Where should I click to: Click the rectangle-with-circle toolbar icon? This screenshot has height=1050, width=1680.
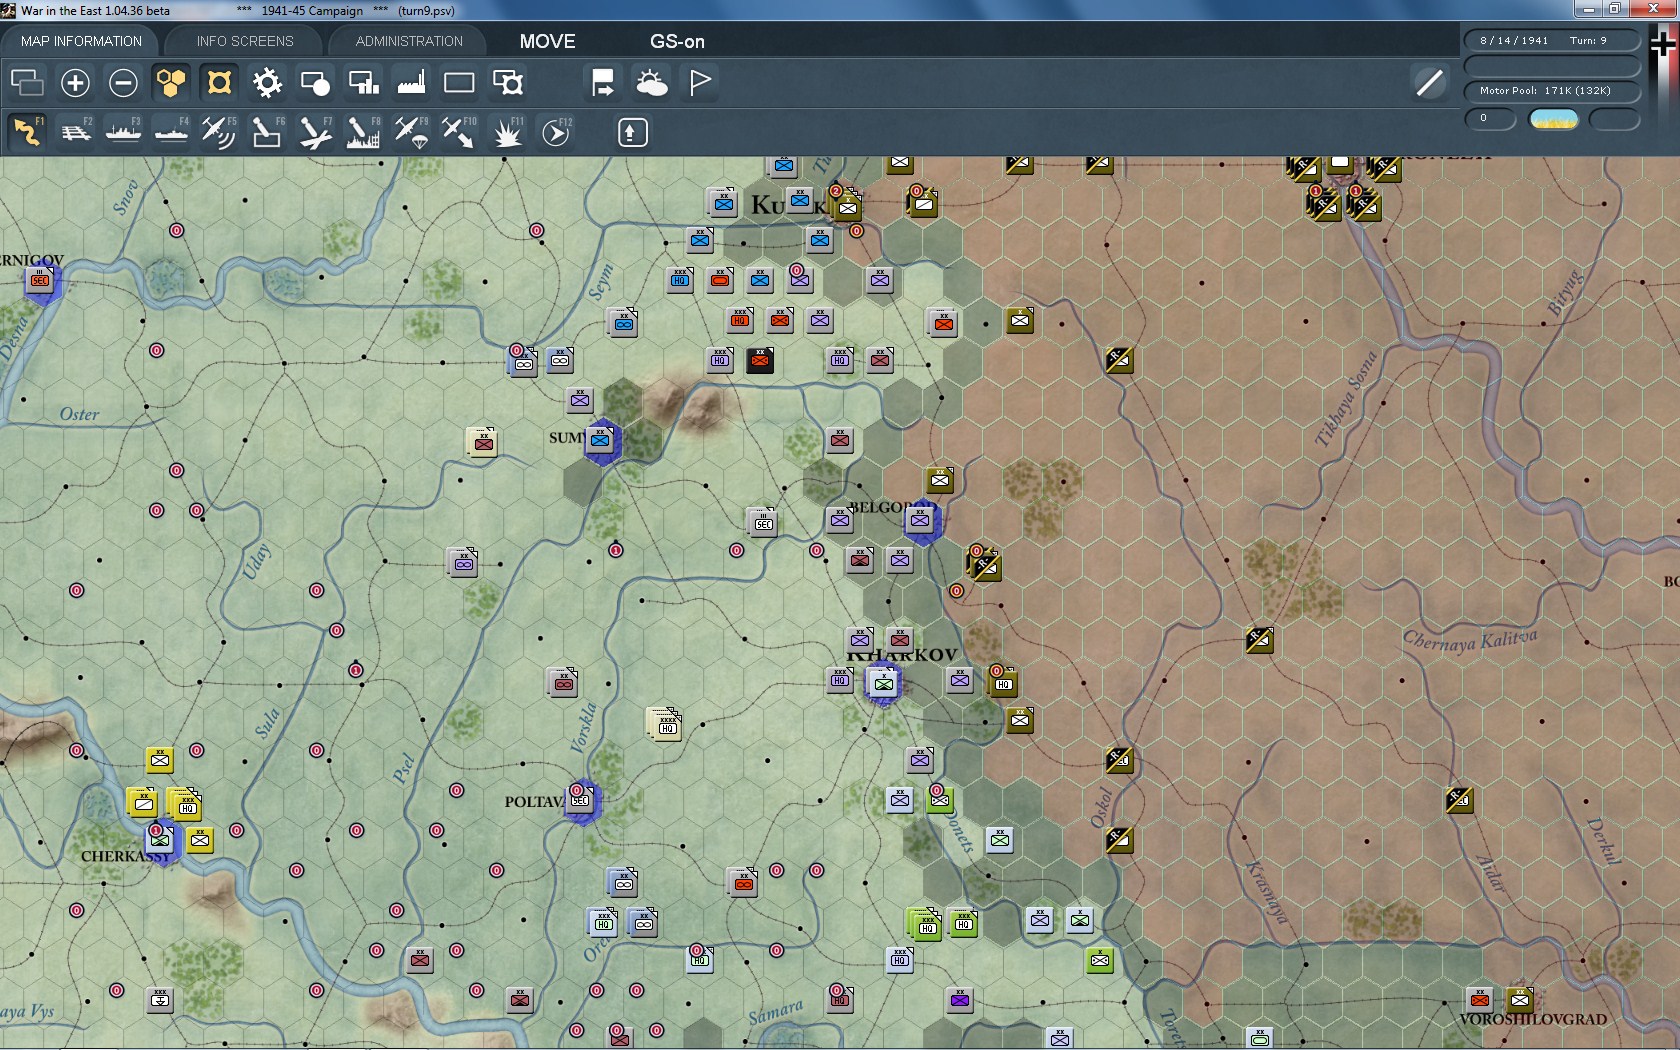click(315, 83)
